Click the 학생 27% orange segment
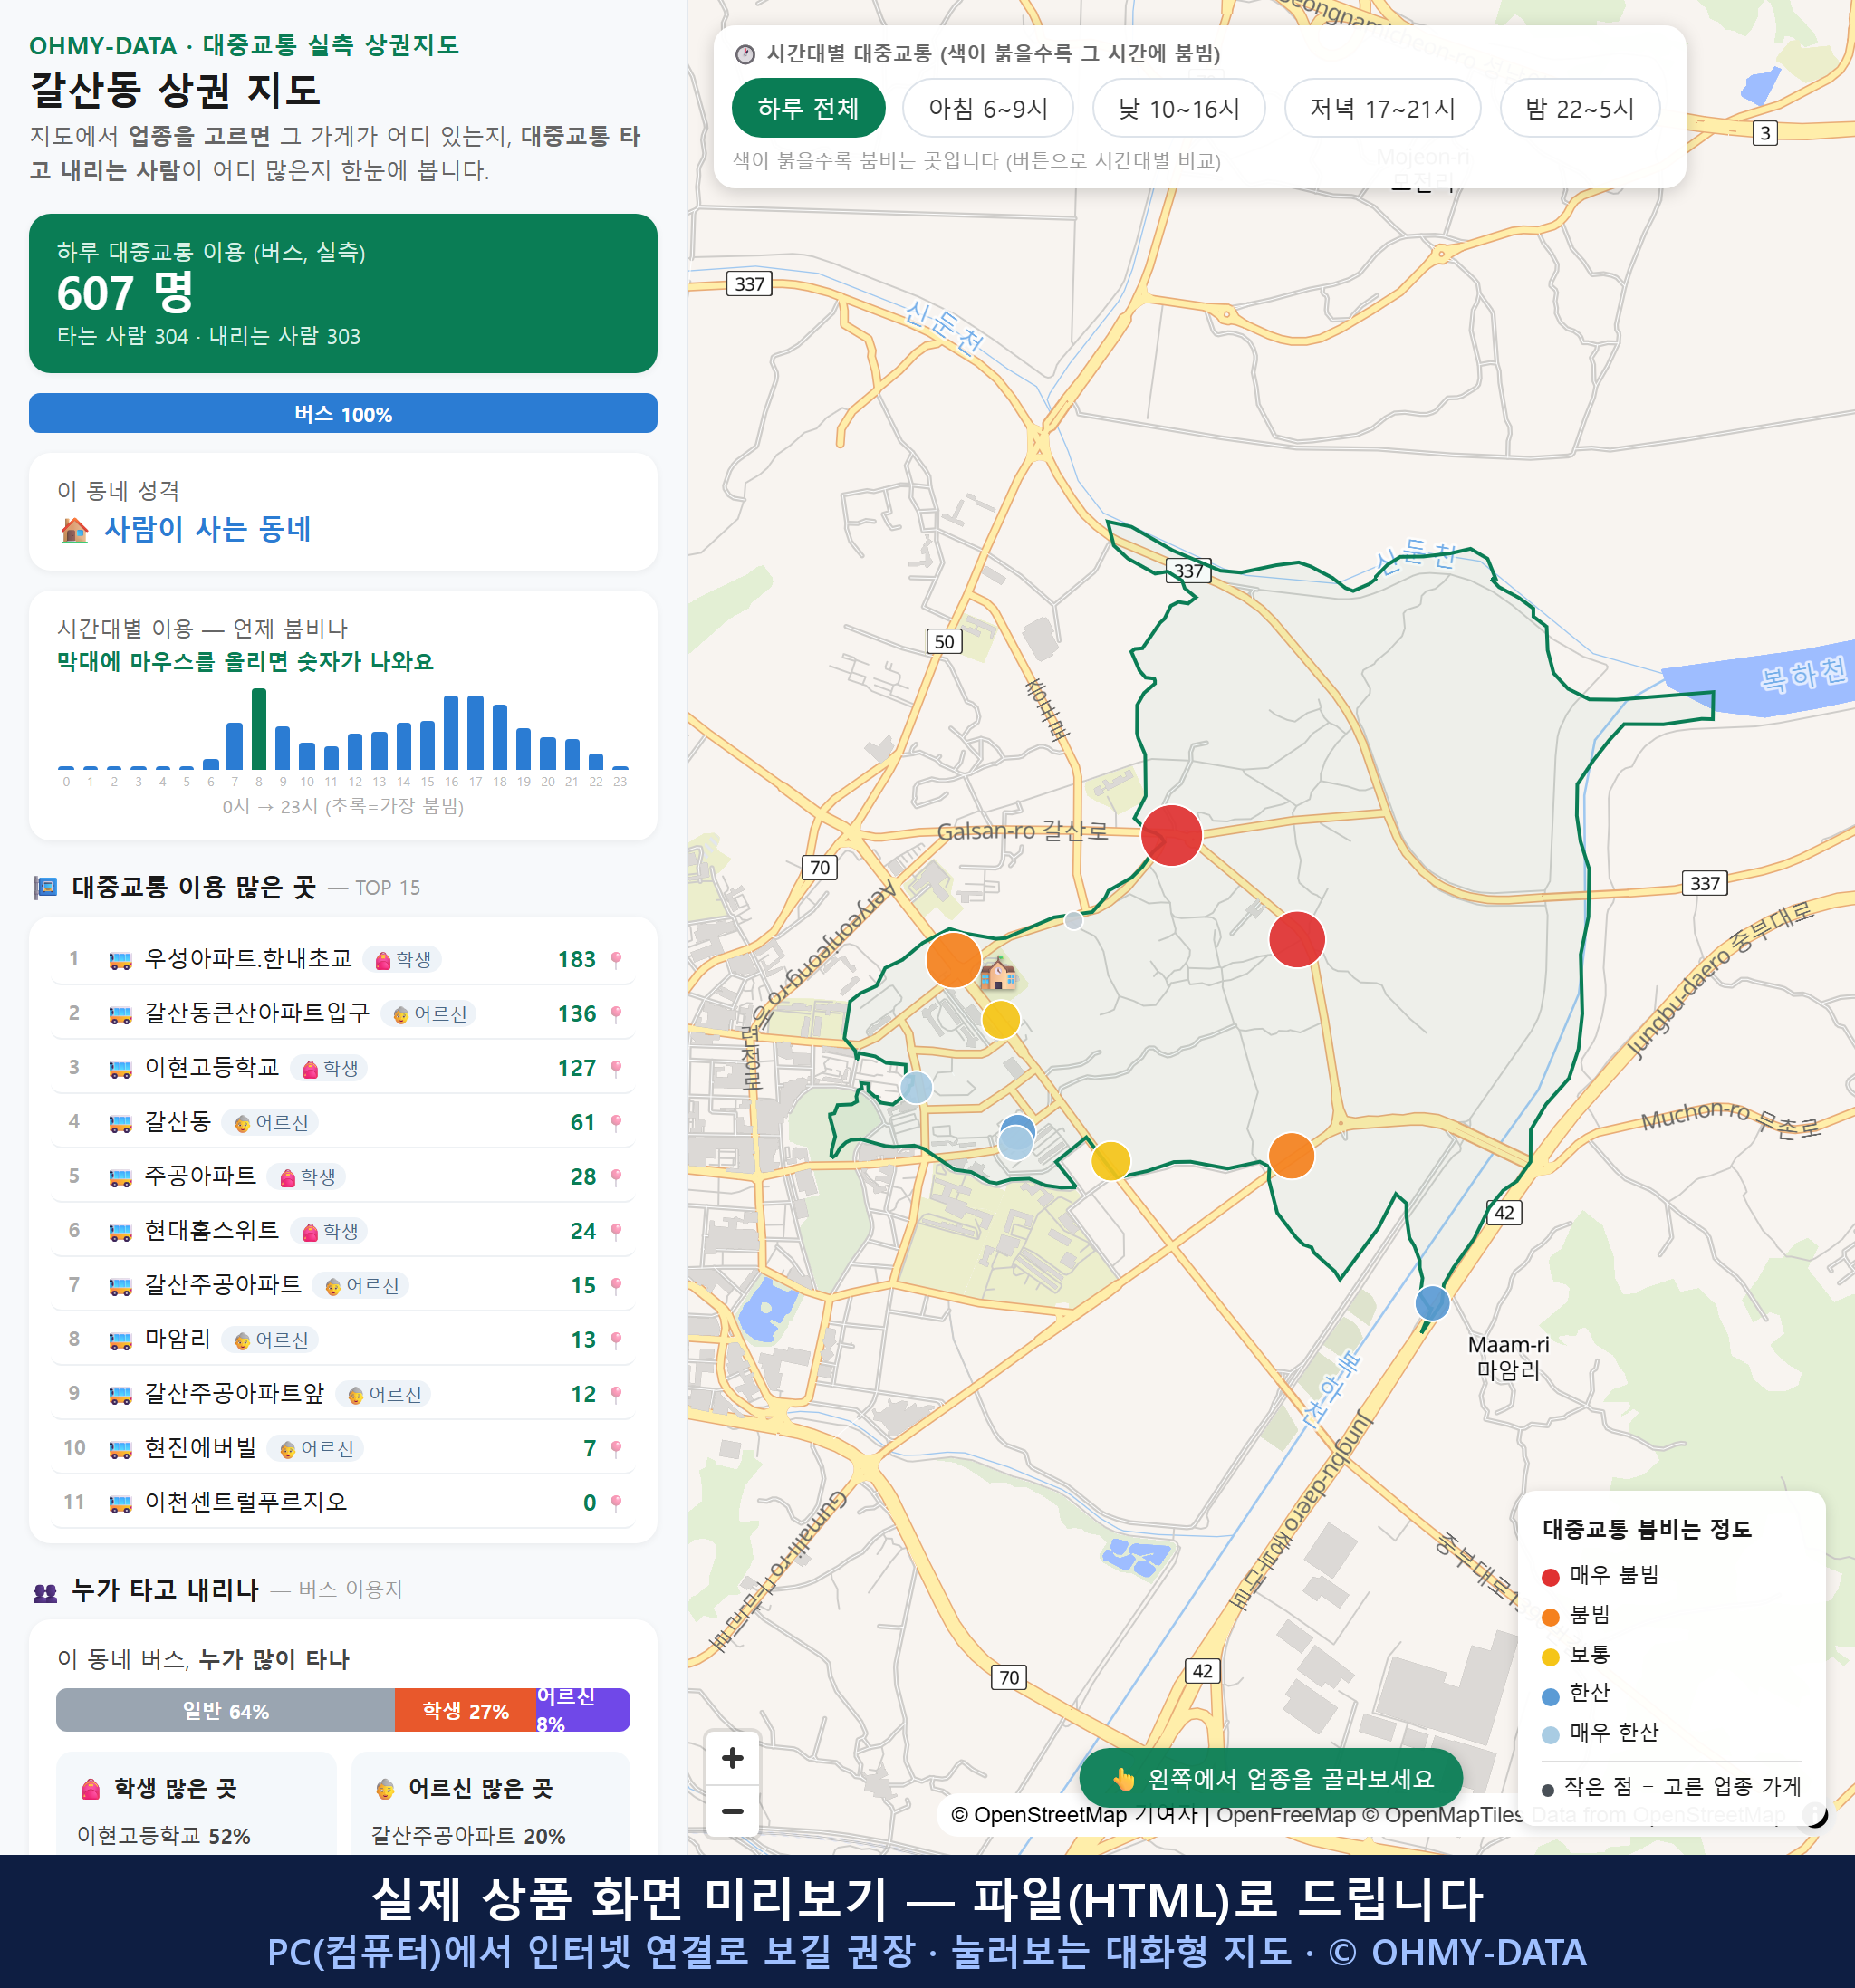The width and height of the screenshot is (1855, 1988). 465,1710
